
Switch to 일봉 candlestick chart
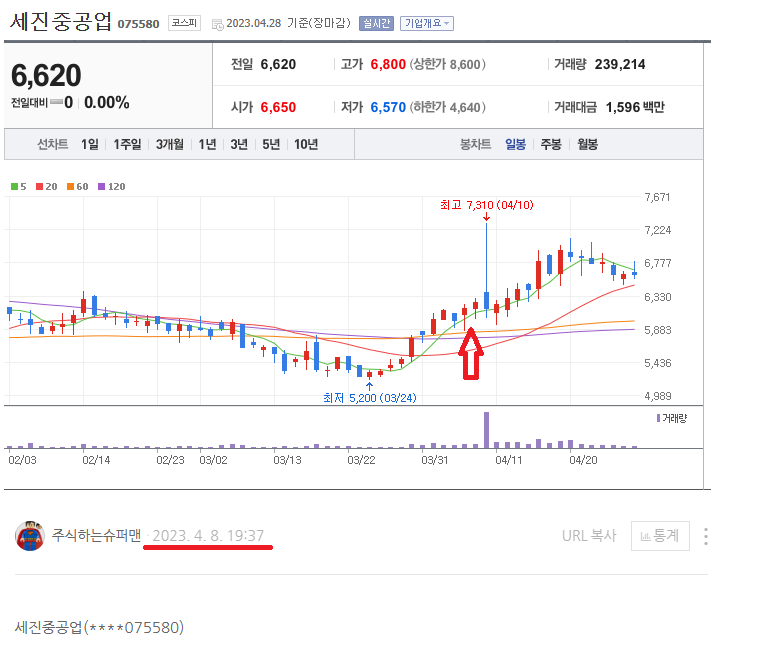click(515, 144)
